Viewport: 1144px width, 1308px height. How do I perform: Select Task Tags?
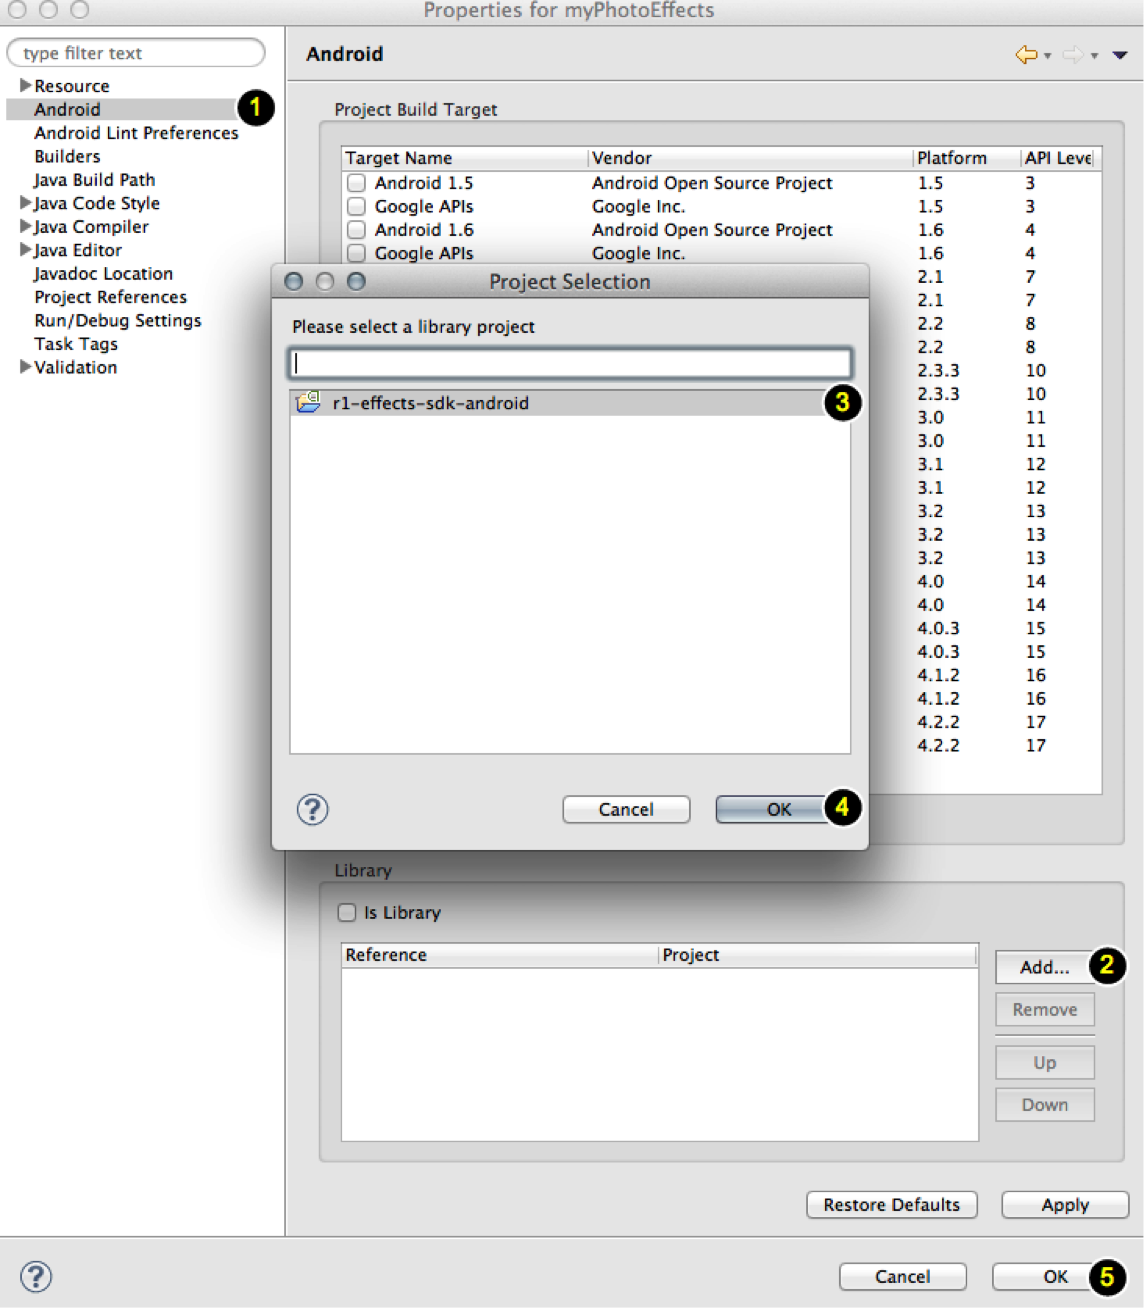tap(75, 344)
